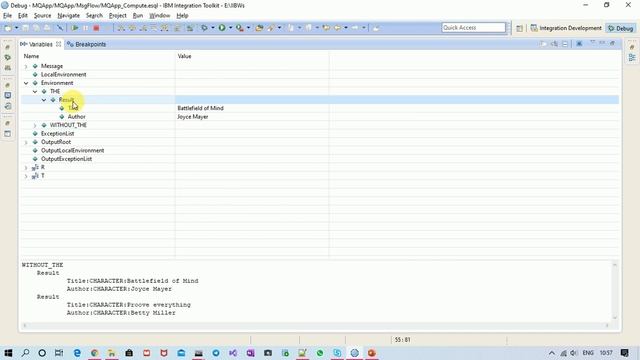Click the External Tools launch icon

tap(240, 28)
